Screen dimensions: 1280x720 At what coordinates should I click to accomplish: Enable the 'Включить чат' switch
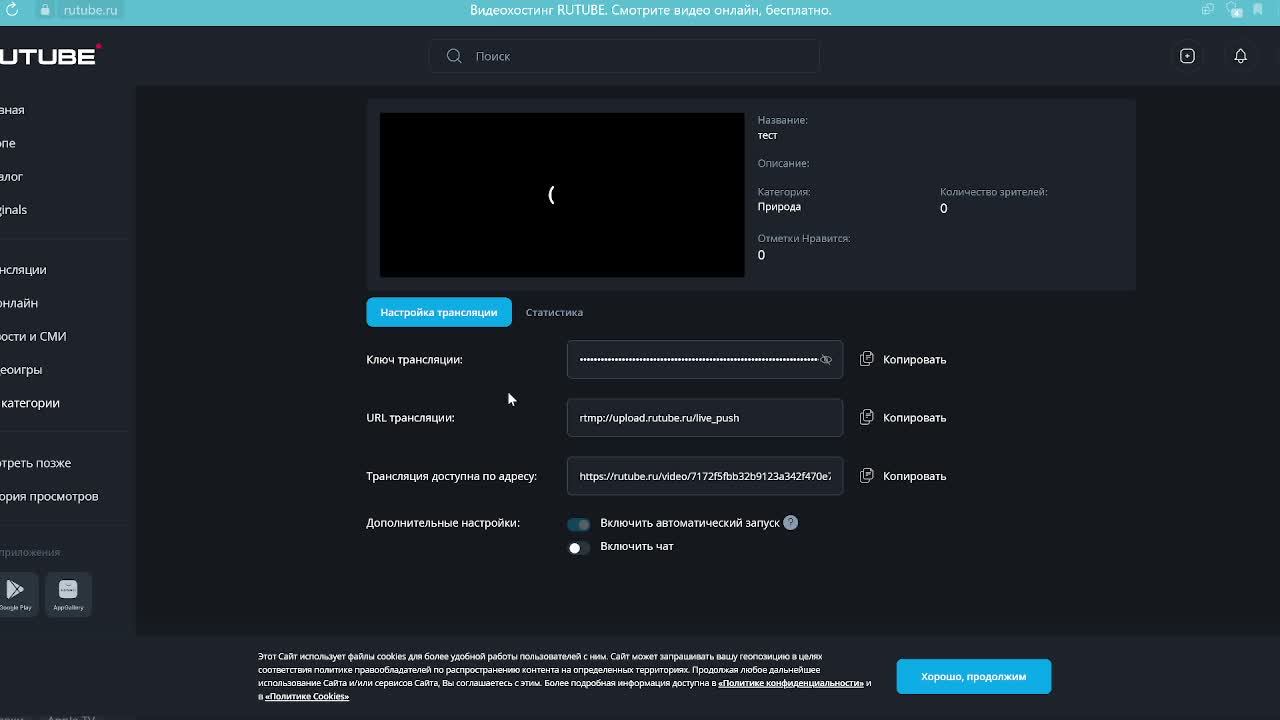coord(579,547)
